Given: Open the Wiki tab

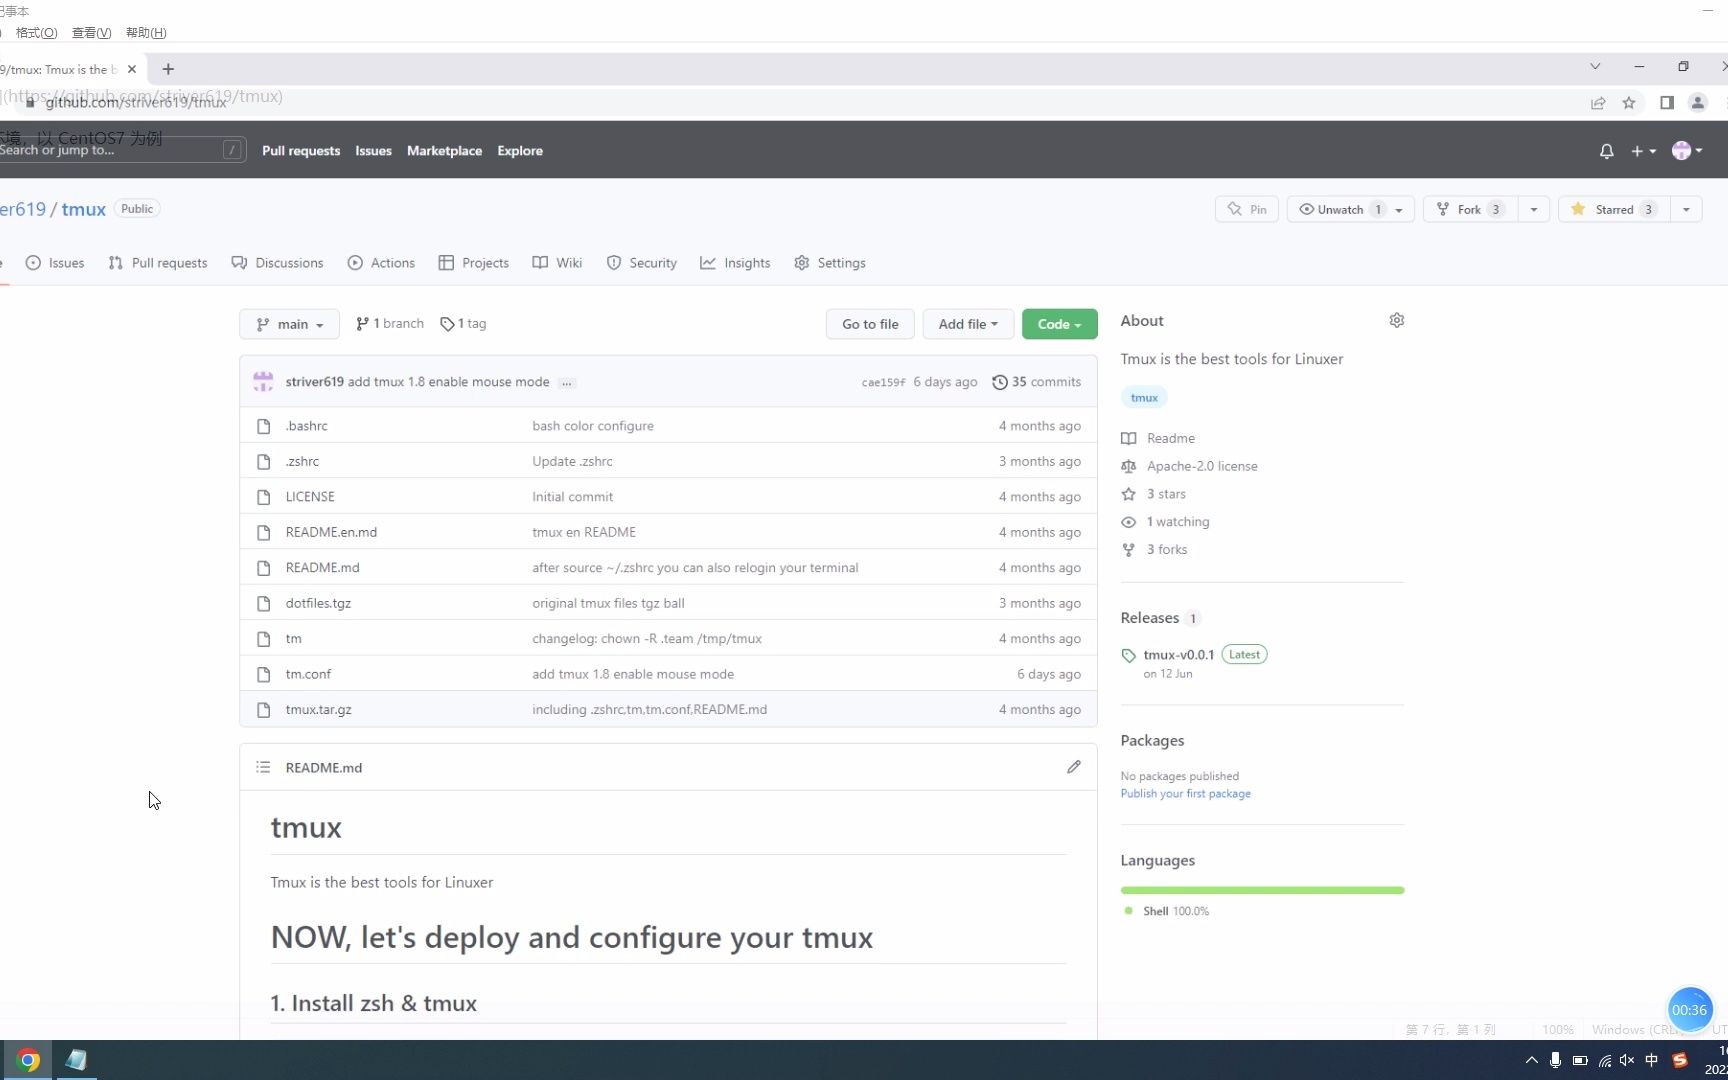Looking at the screenshot, I should (x=557, y=263).
